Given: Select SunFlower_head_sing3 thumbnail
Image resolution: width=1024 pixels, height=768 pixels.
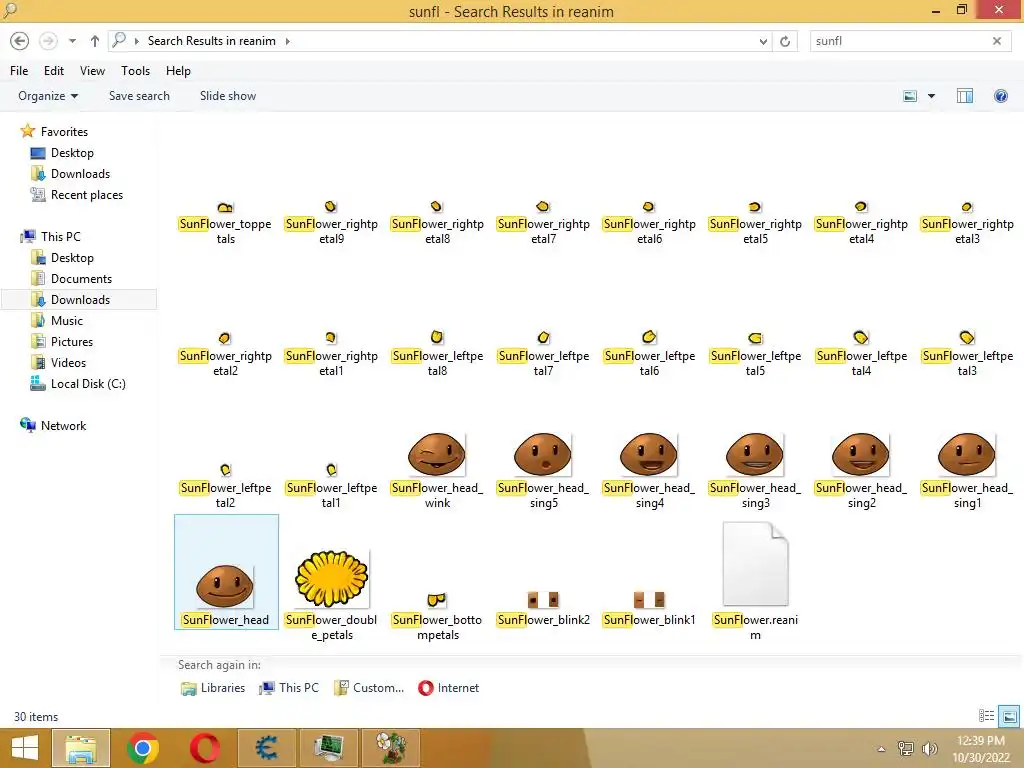Looking at the screenshot, I should click(755, 454).
